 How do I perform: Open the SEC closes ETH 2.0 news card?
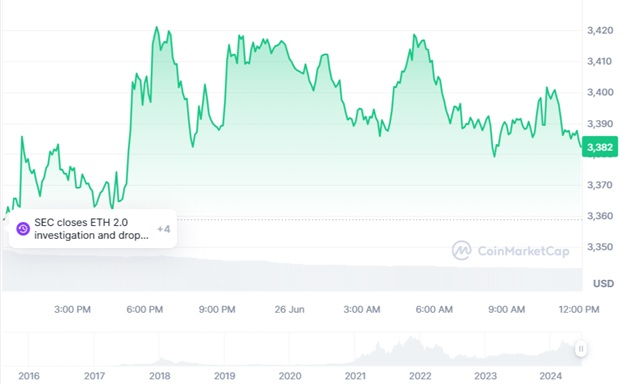93,229
